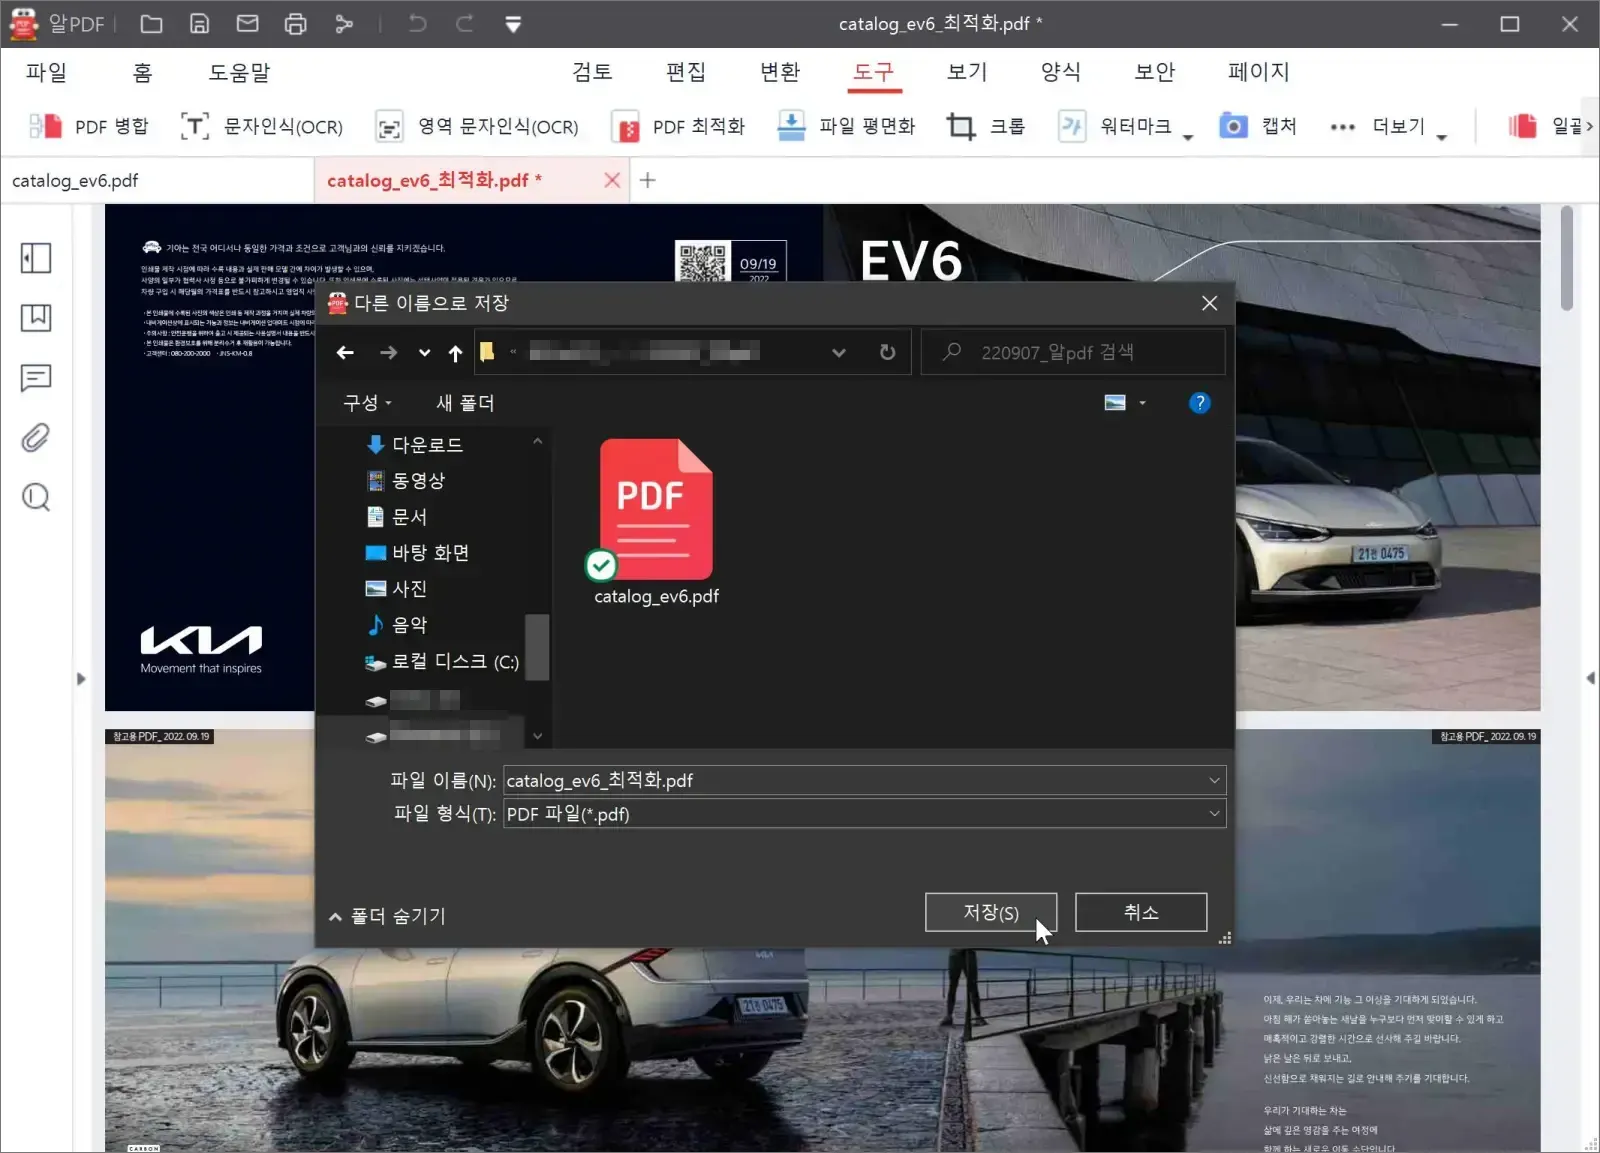1600x1153 pixels.
Task: Open search sidebar panel
Action: coord(36,497)
